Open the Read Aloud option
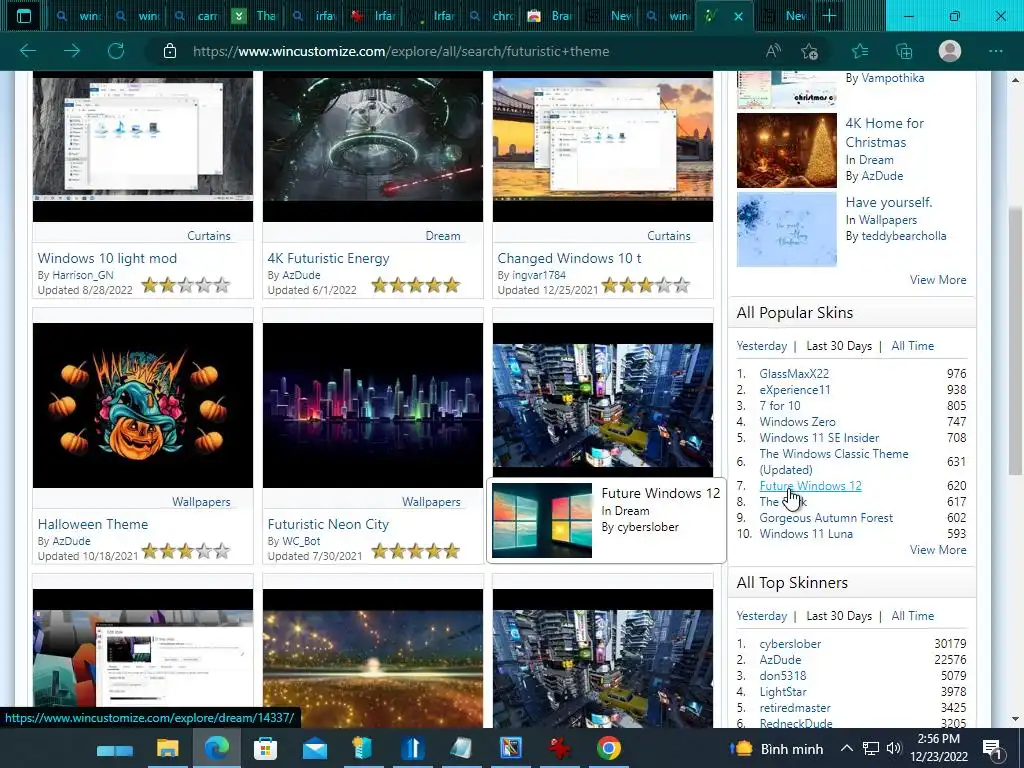 (773, 51)
